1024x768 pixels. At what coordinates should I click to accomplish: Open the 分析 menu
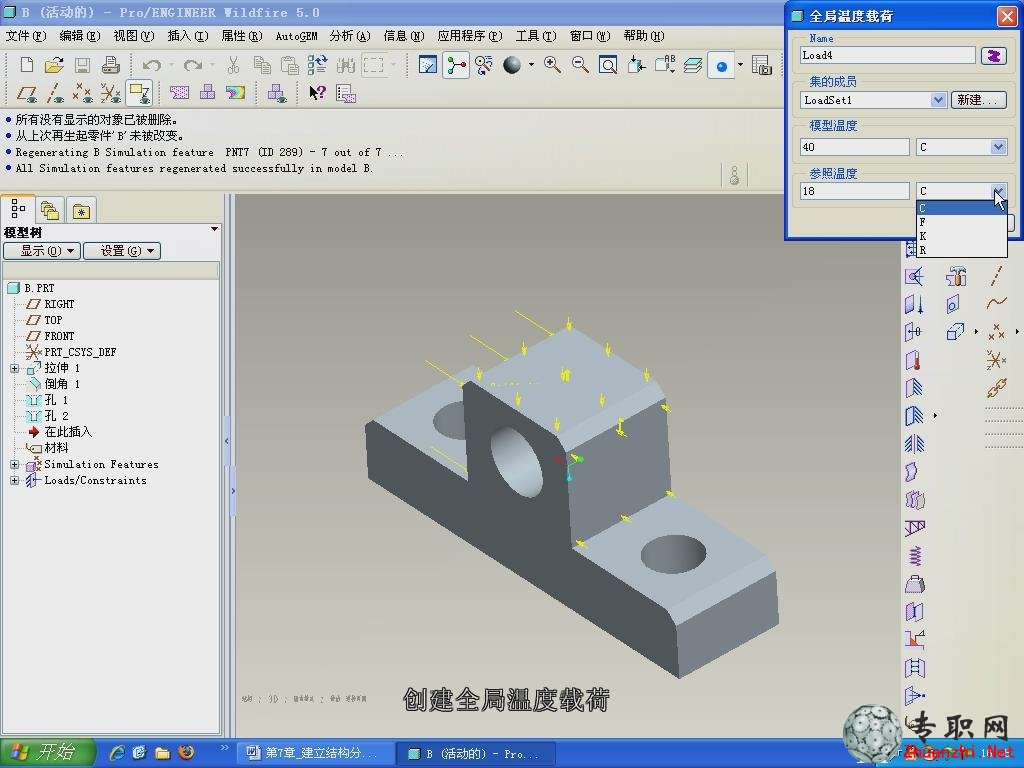350,36
